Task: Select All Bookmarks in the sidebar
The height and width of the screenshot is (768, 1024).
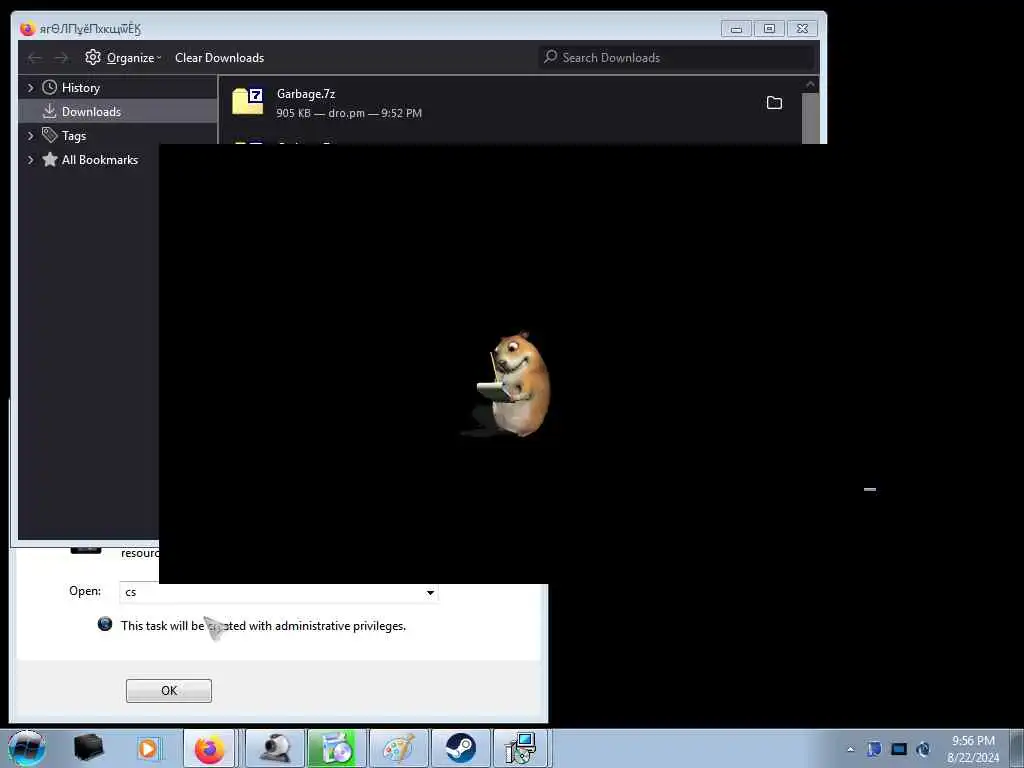Action: point(100,160)
